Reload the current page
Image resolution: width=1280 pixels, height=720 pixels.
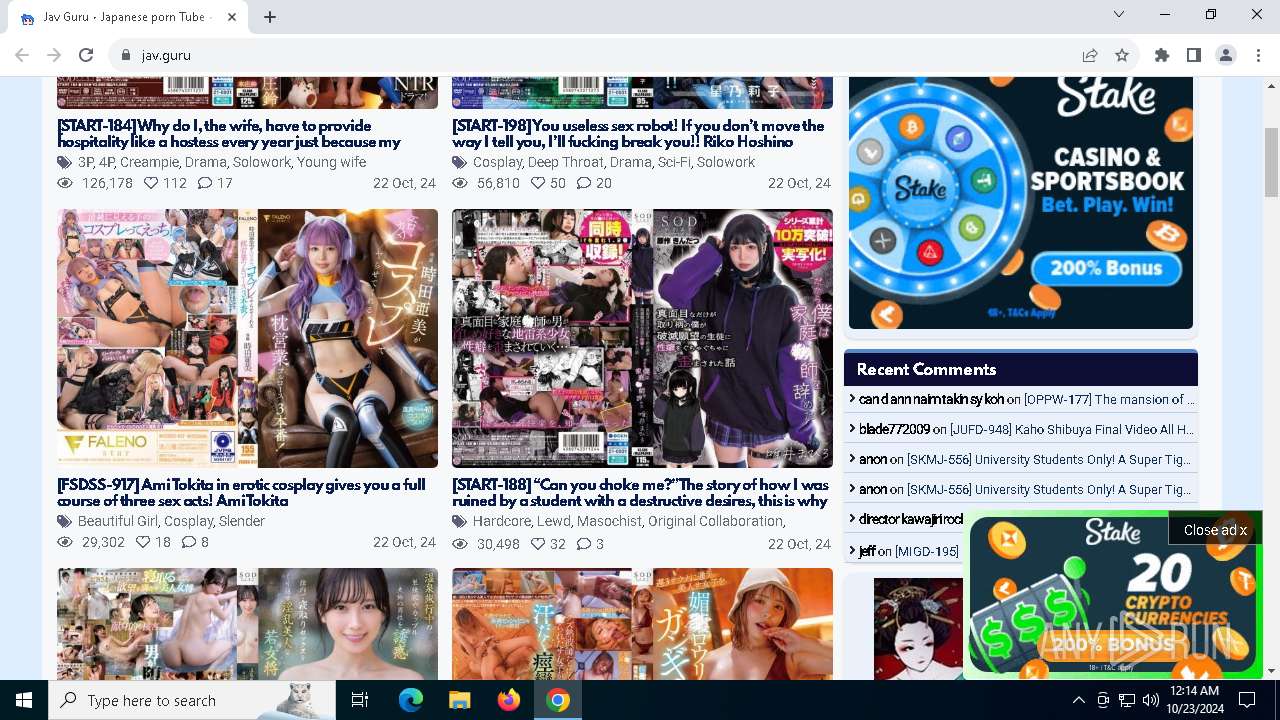[86, 55]
